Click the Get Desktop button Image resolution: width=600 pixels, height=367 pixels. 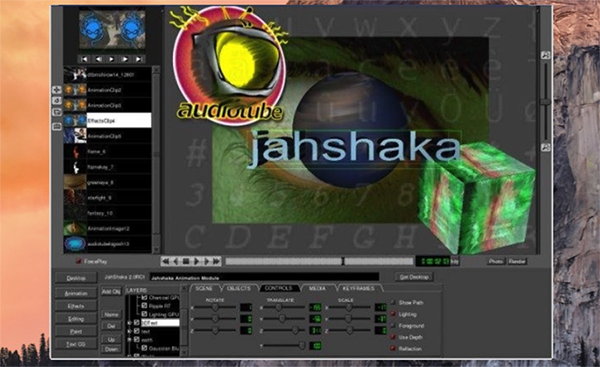click(x=414, y=277)
